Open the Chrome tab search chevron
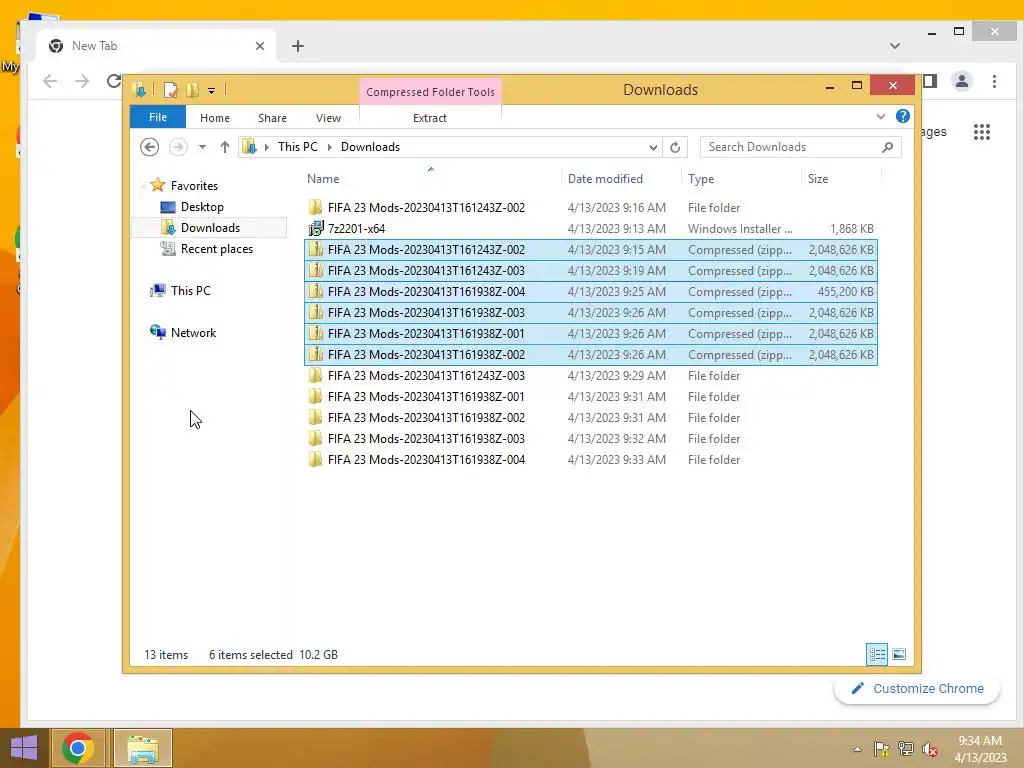Viewport: 1024px width, 768px height. [895, 46]
